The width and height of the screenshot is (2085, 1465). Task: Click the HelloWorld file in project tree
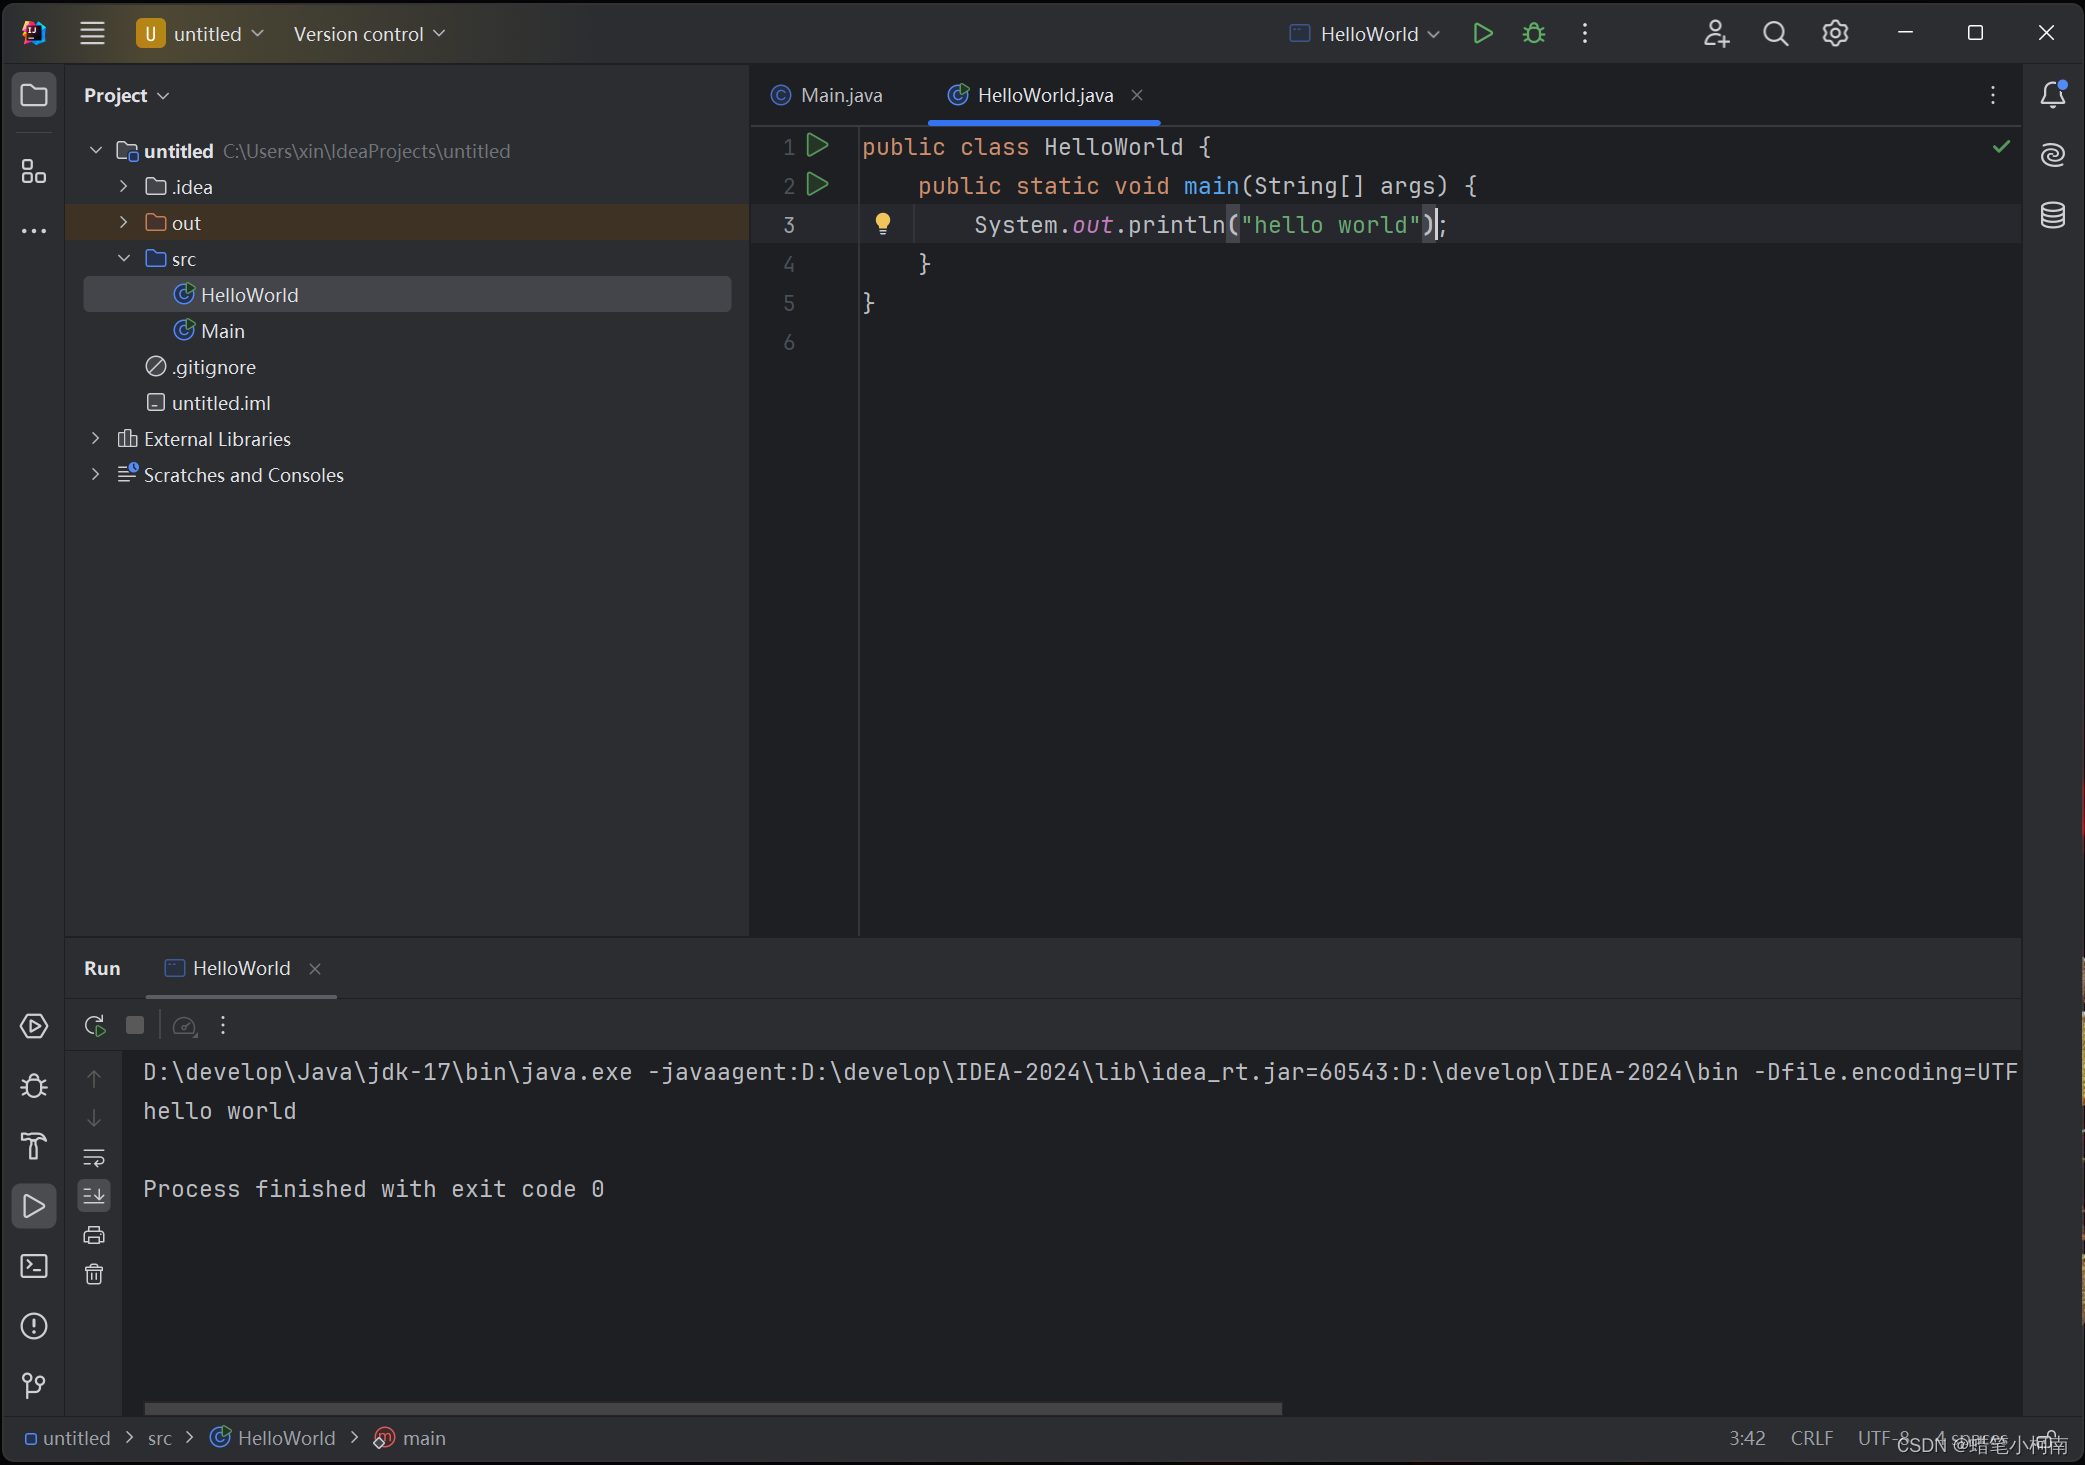pyautogui.click(x=251, y=295)
